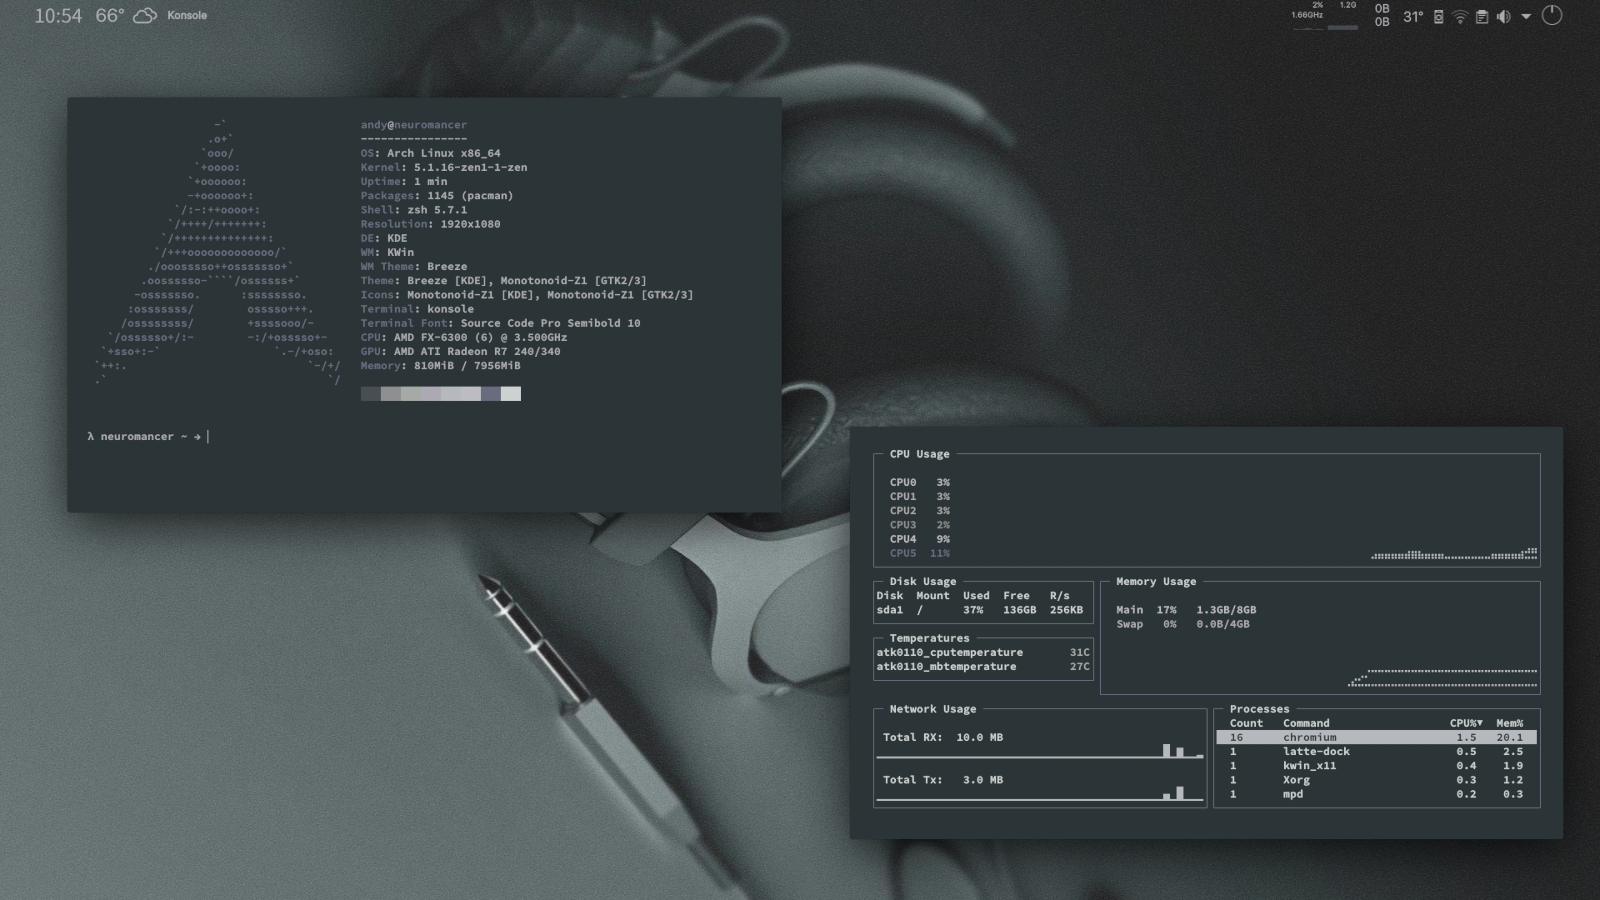
Task: Click the Shell: zsh 5.7.1 line
Action: point(414,210)
